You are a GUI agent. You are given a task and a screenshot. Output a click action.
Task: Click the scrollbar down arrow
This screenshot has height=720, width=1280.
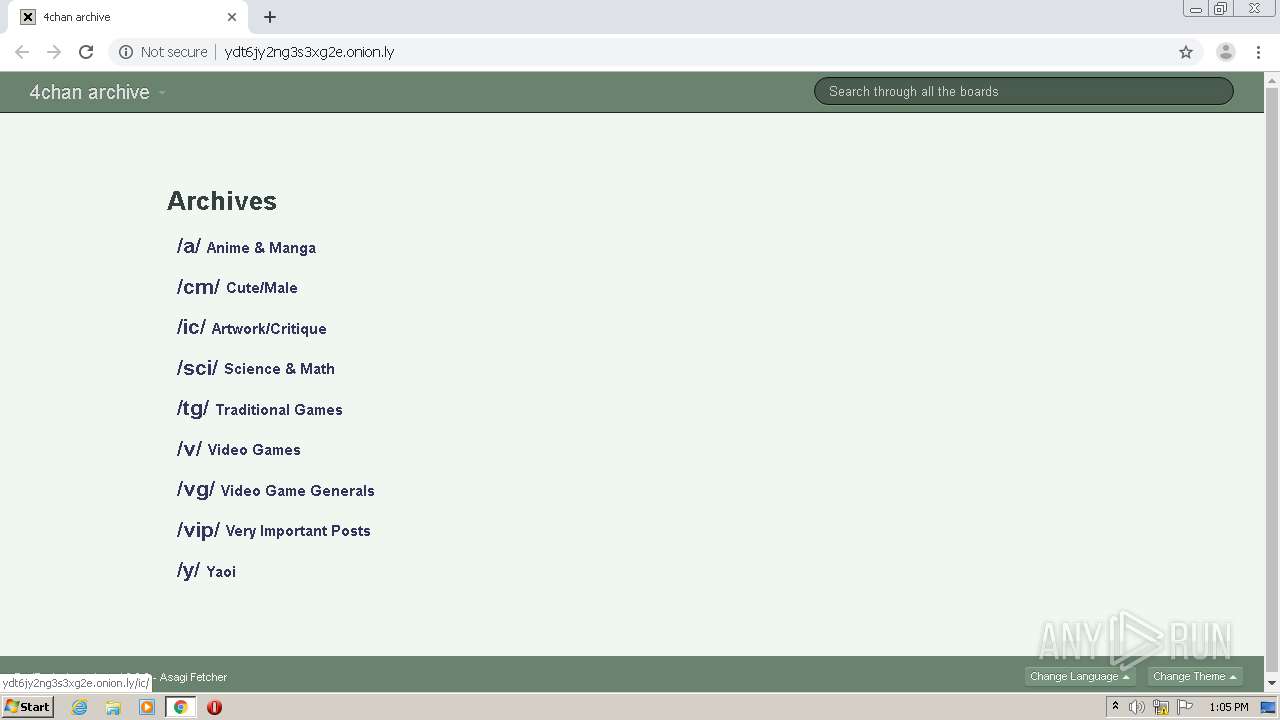1272,683
